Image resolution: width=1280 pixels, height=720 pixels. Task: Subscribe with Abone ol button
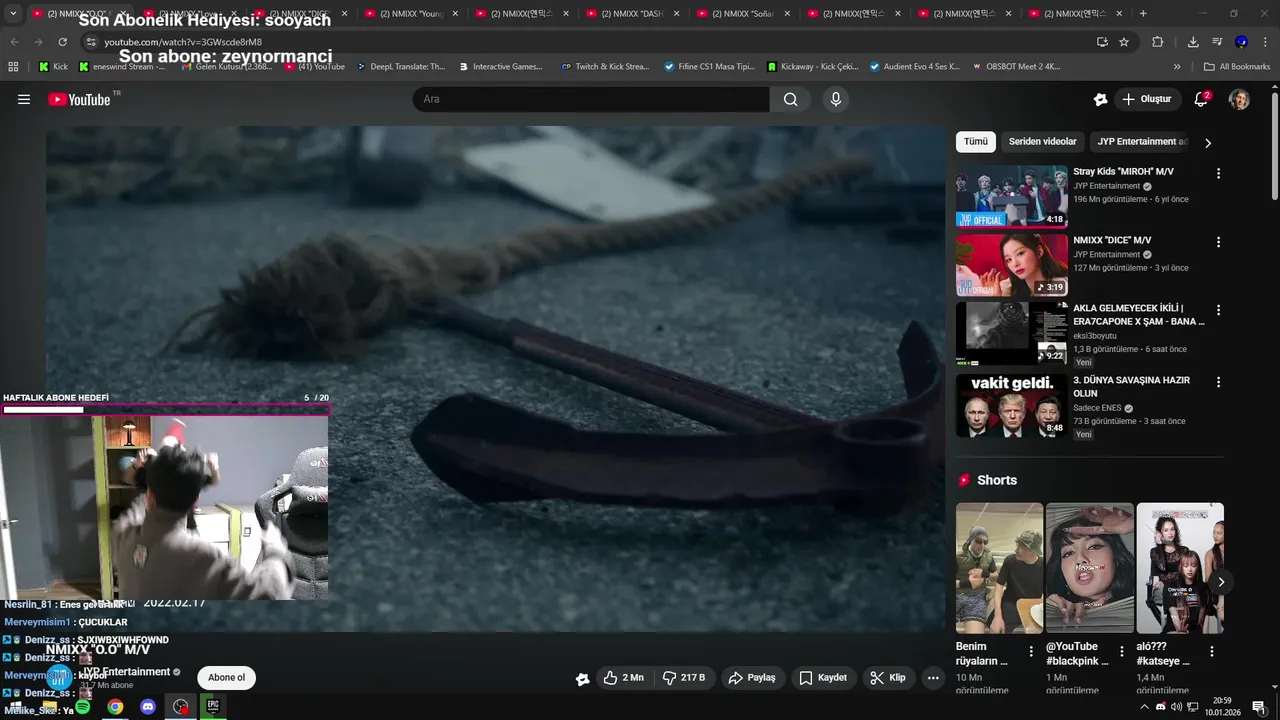pos(226,678)
